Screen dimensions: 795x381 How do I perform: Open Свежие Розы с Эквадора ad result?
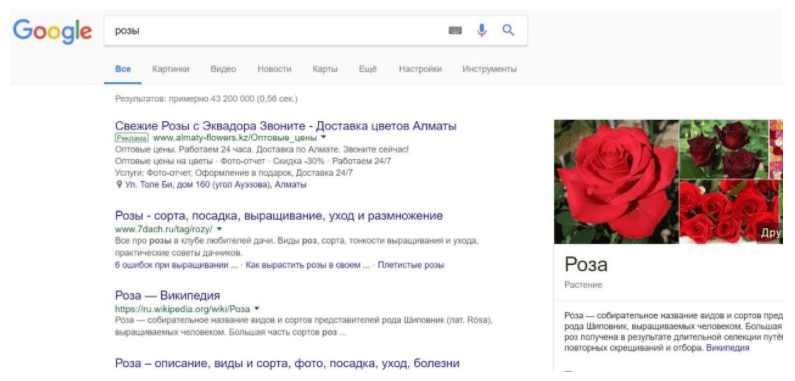pos(285,125)
